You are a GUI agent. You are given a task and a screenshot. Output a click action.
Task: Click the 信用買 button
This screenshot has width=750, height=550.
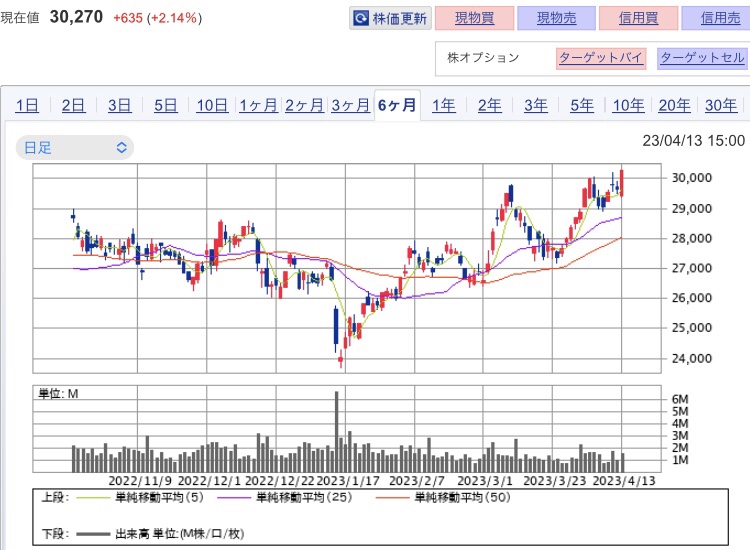pyautogui.click(x=638, y=18)
